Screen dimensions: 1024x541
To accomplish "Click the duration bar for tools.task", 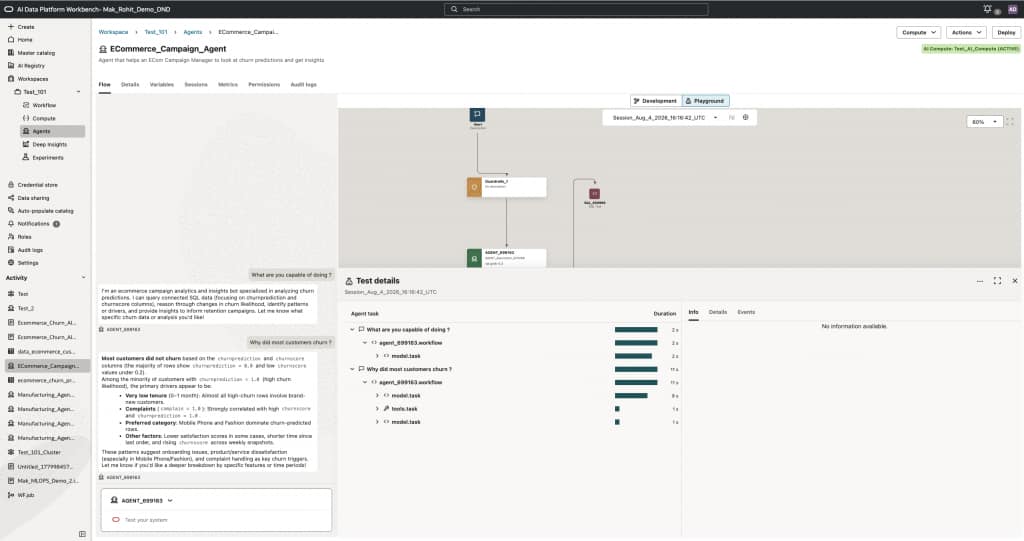I will click(617, 409).
